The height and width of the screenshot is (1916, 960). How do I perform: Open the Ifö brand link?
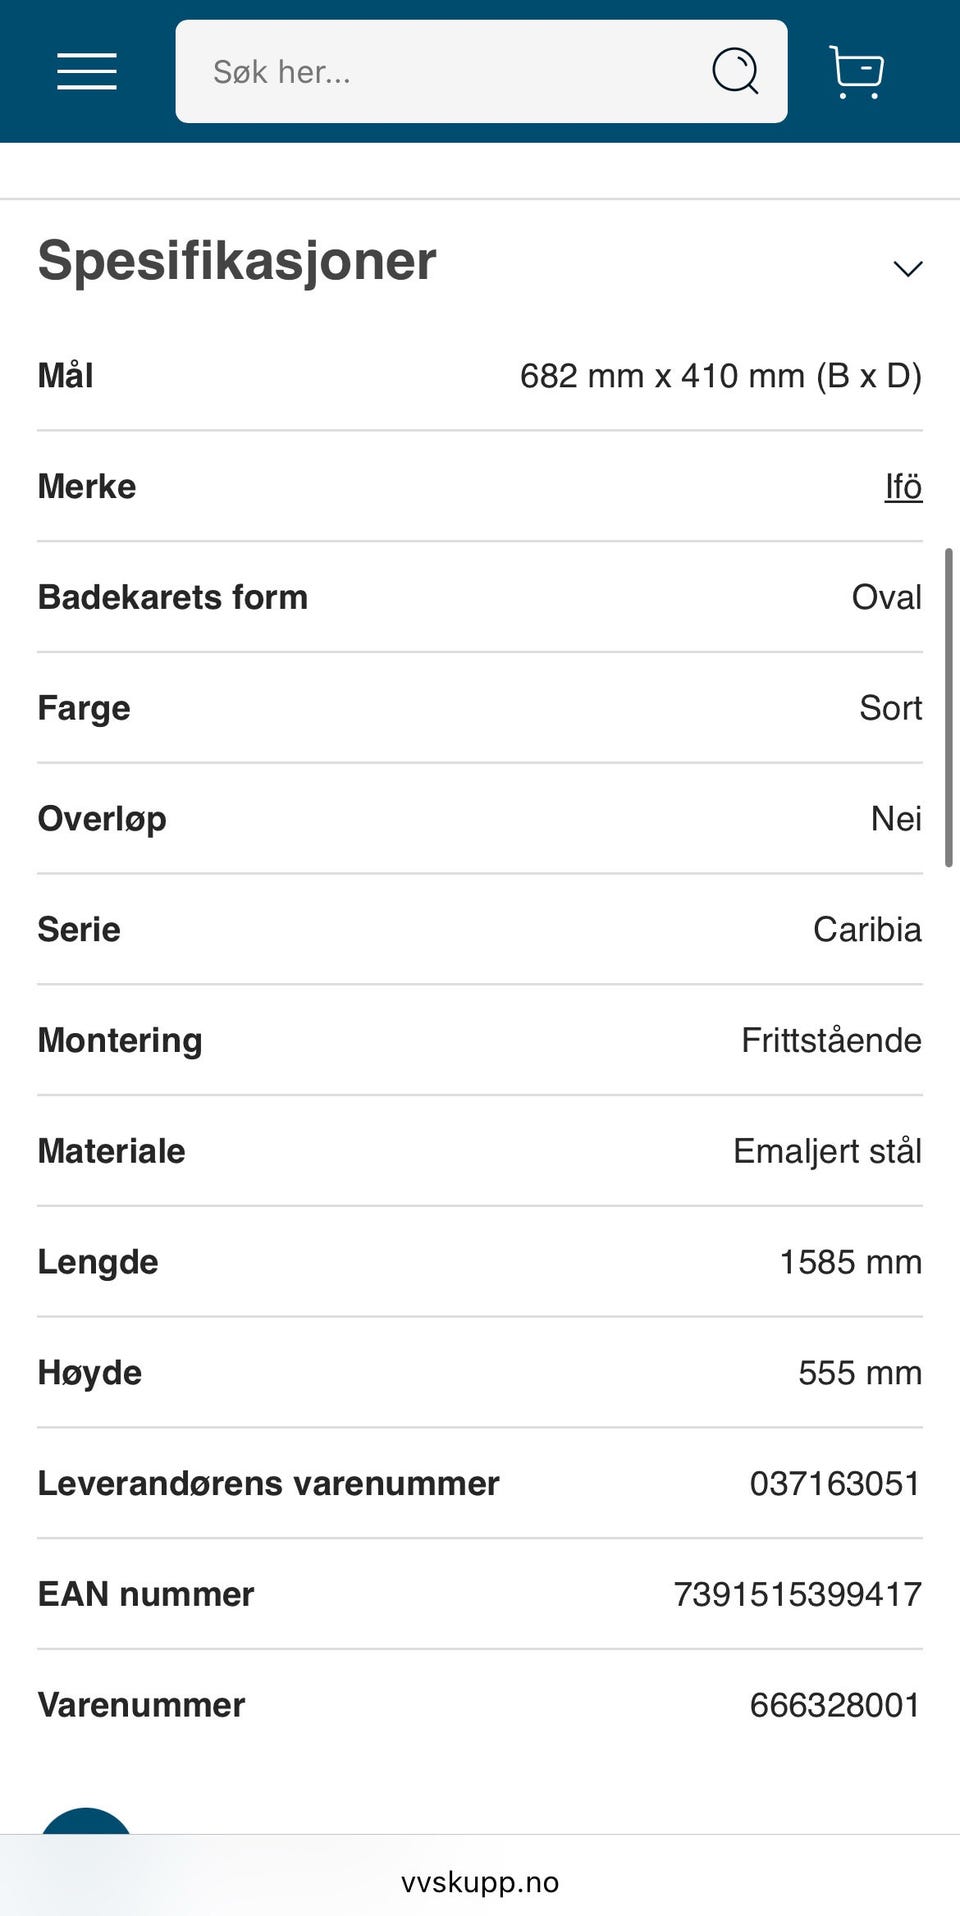(x=903, y=487)
